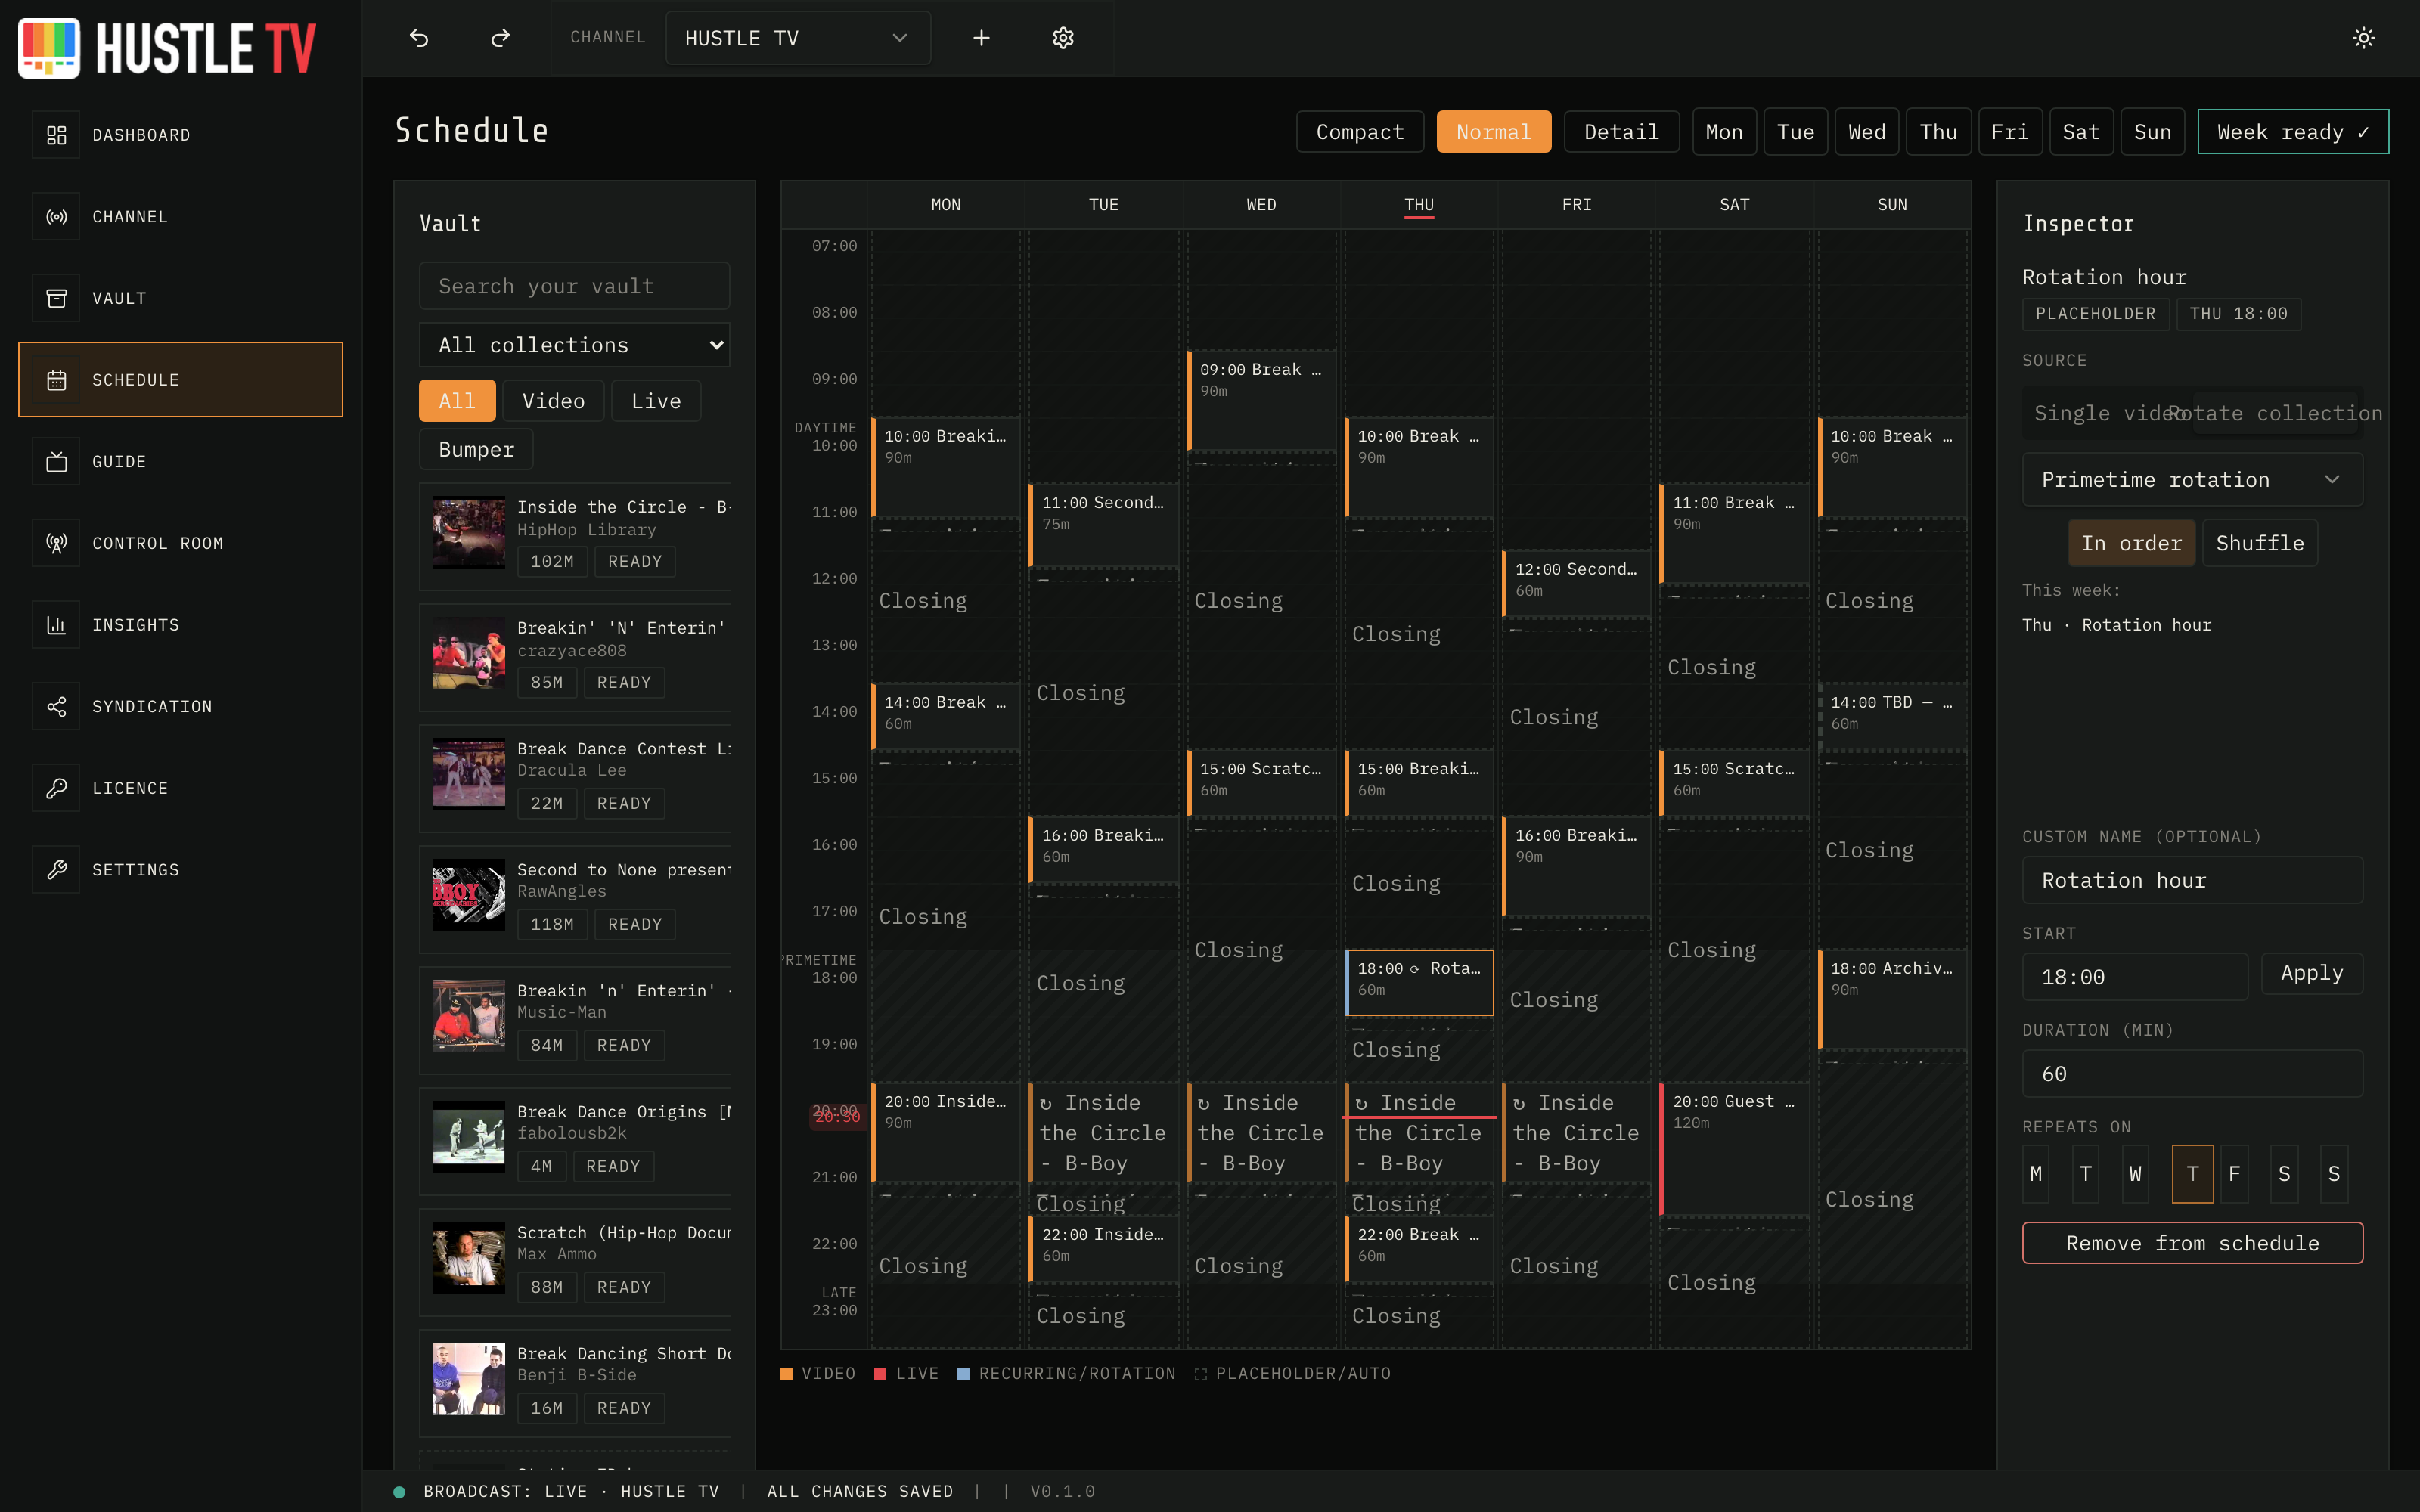Click Second to None vault thumbnail
This screenshot has height=1512, width=2420.
[x=468, y=896]
